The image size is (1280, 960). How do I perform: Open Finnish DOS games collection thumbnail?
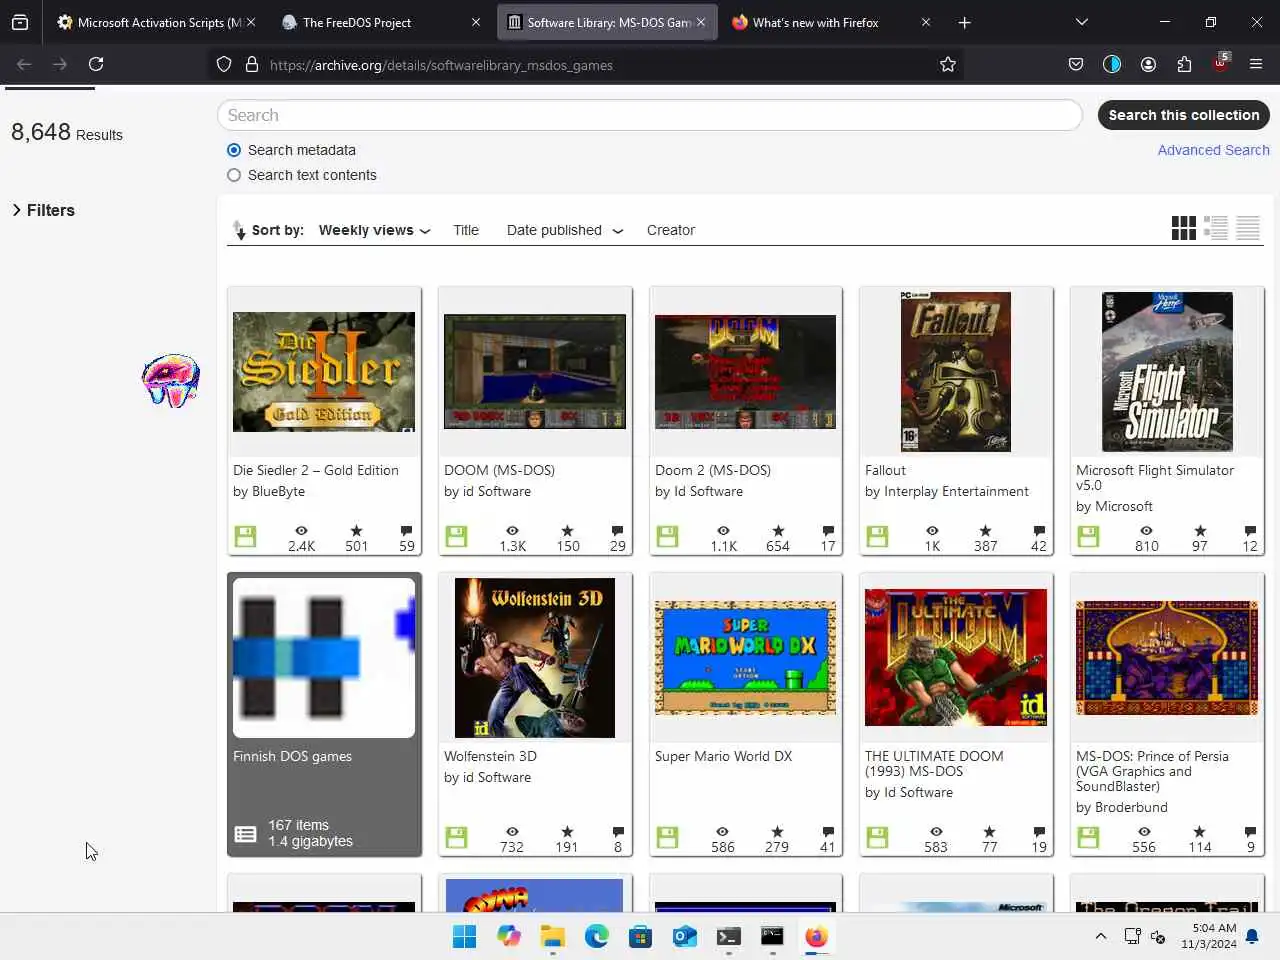point(324,658)
